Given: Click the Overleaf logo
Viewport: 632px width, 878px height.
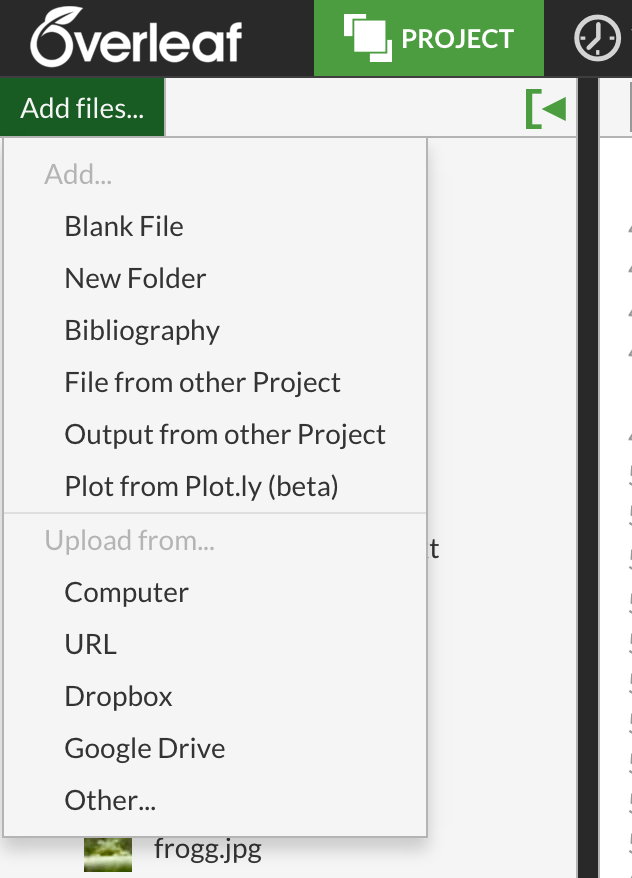Looking at the screenshot, I should [136, 38].
